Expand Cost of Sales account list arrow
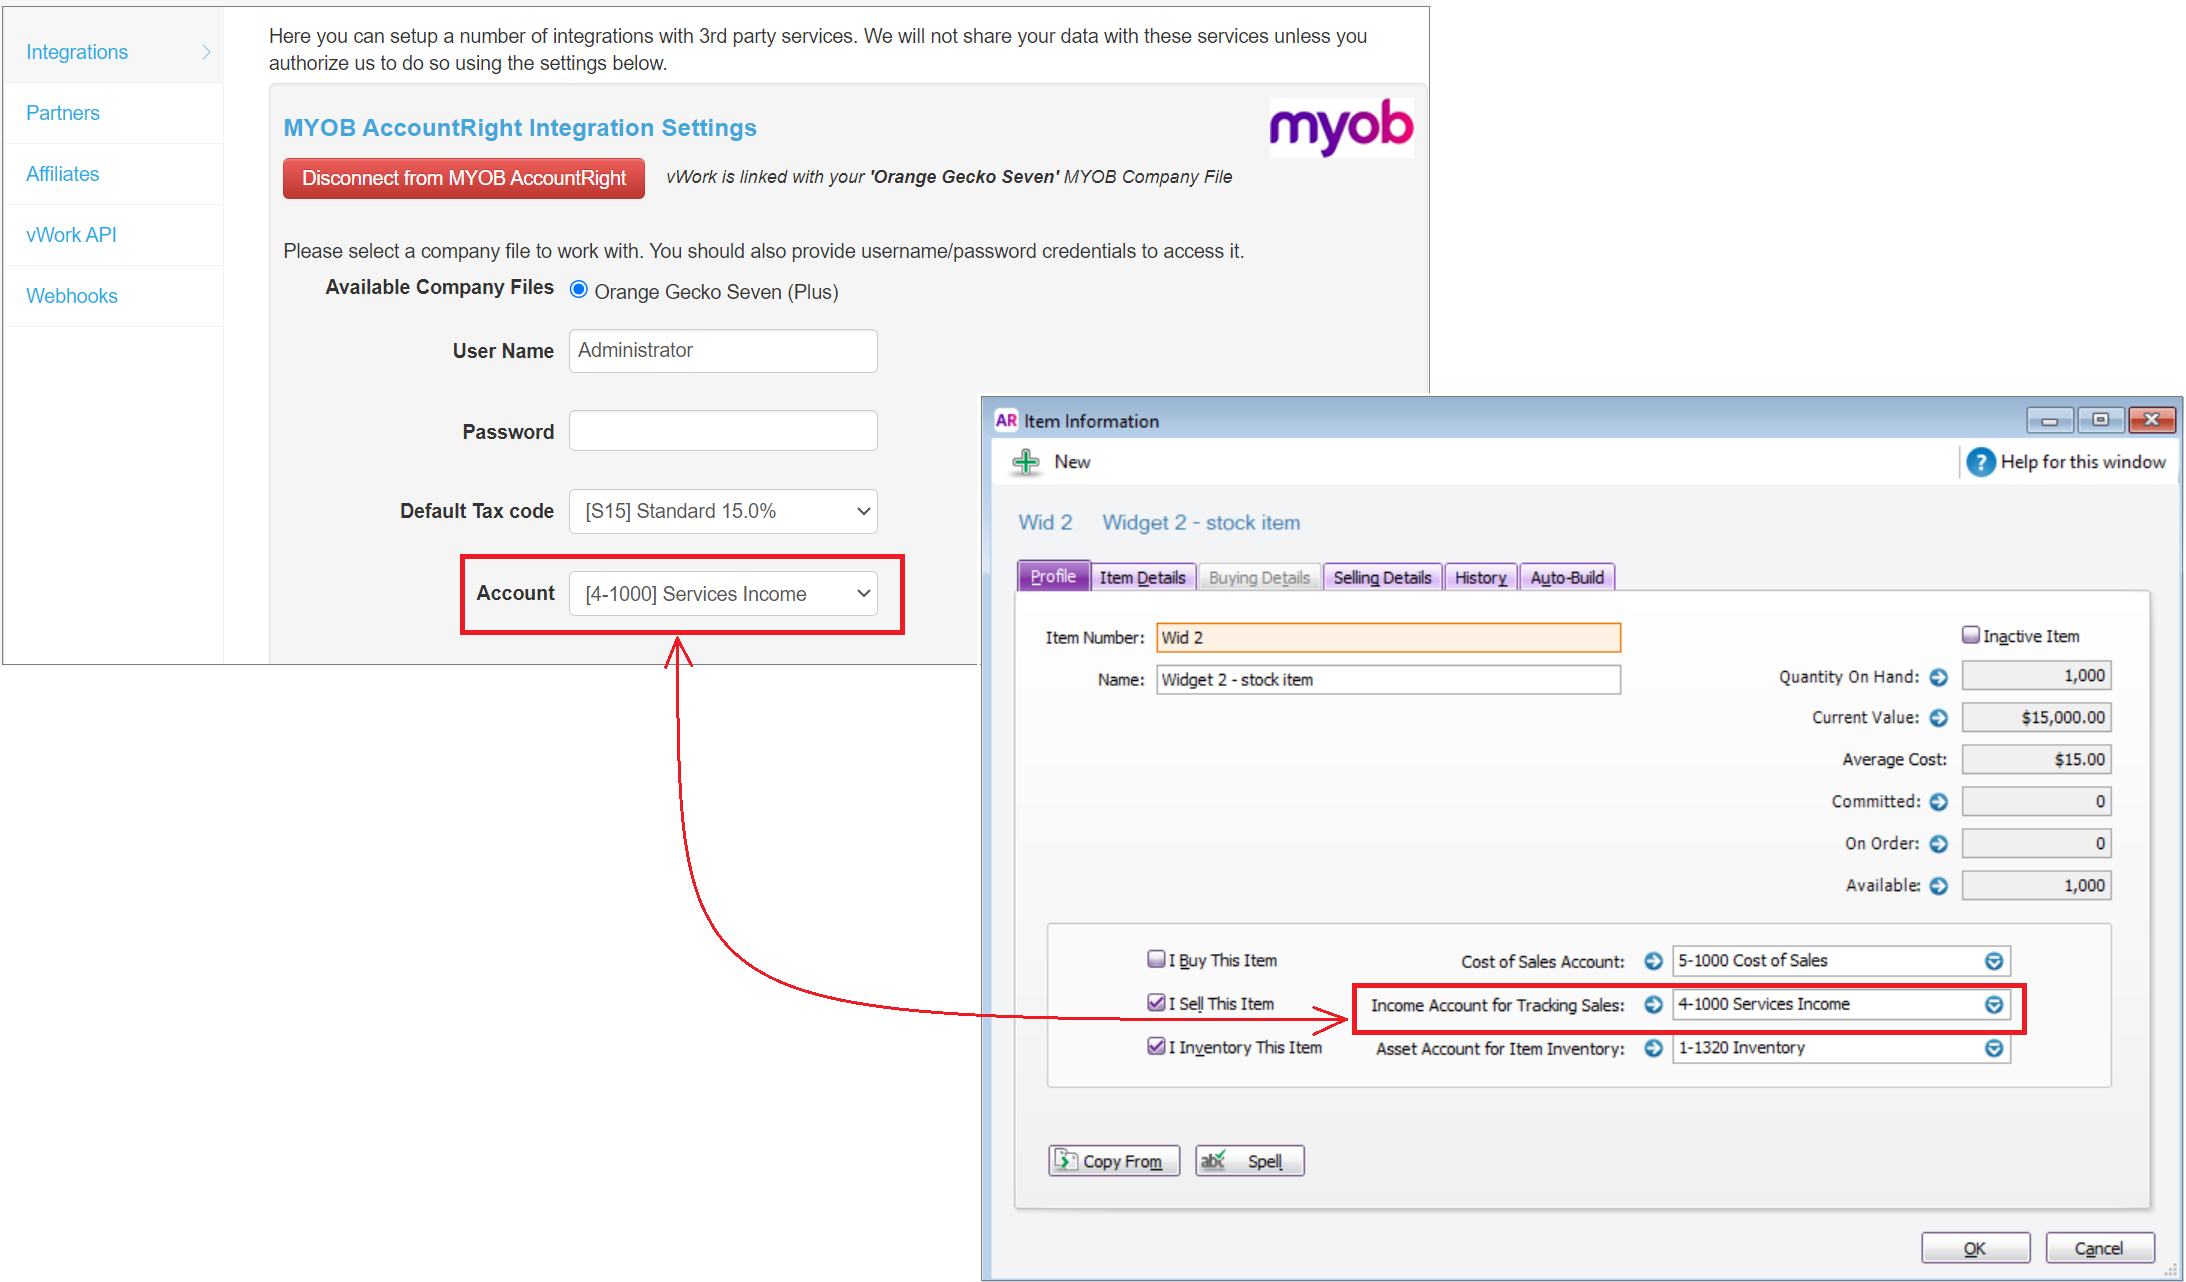 (1994, 961)
